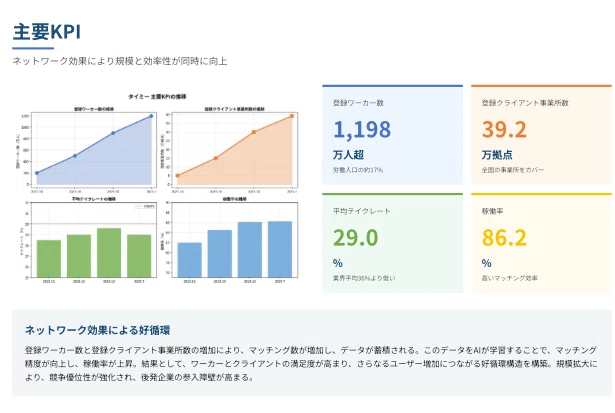
Task: Click the "万人超" unit text
Action: click(x=348, y=155)
